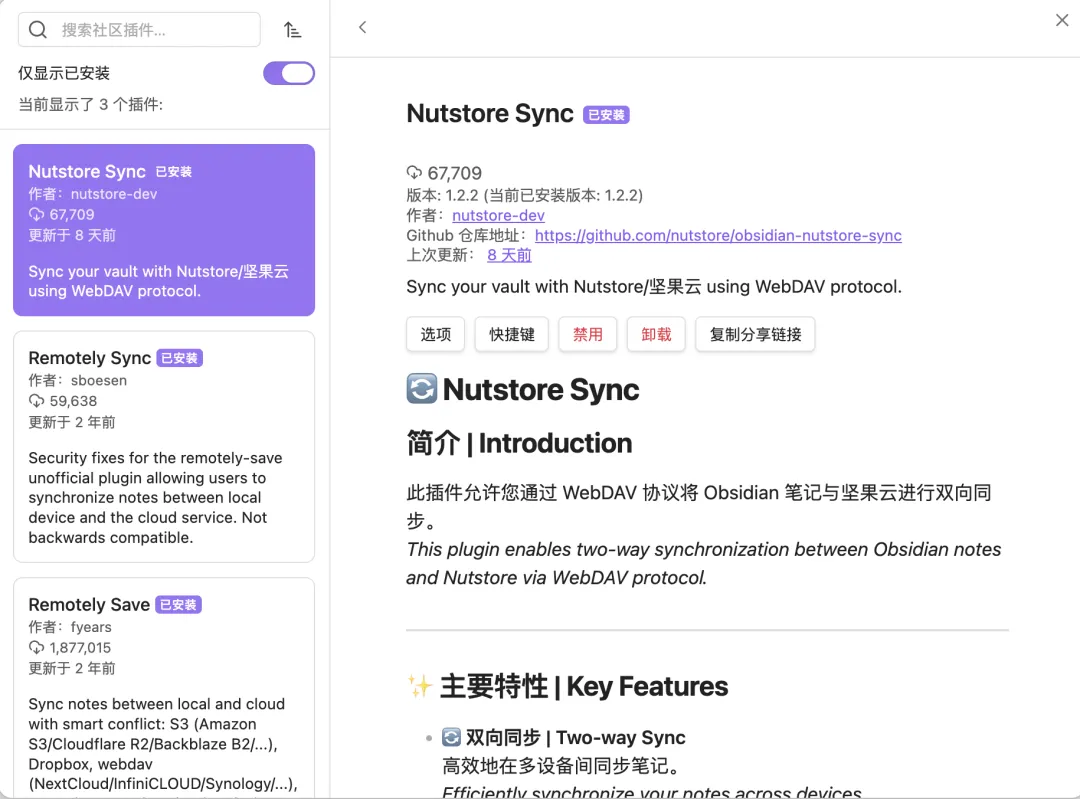Screen dimensions: 1080x799
Task: Select the Remotely Sync plugin card
Action: coord(164,446)
